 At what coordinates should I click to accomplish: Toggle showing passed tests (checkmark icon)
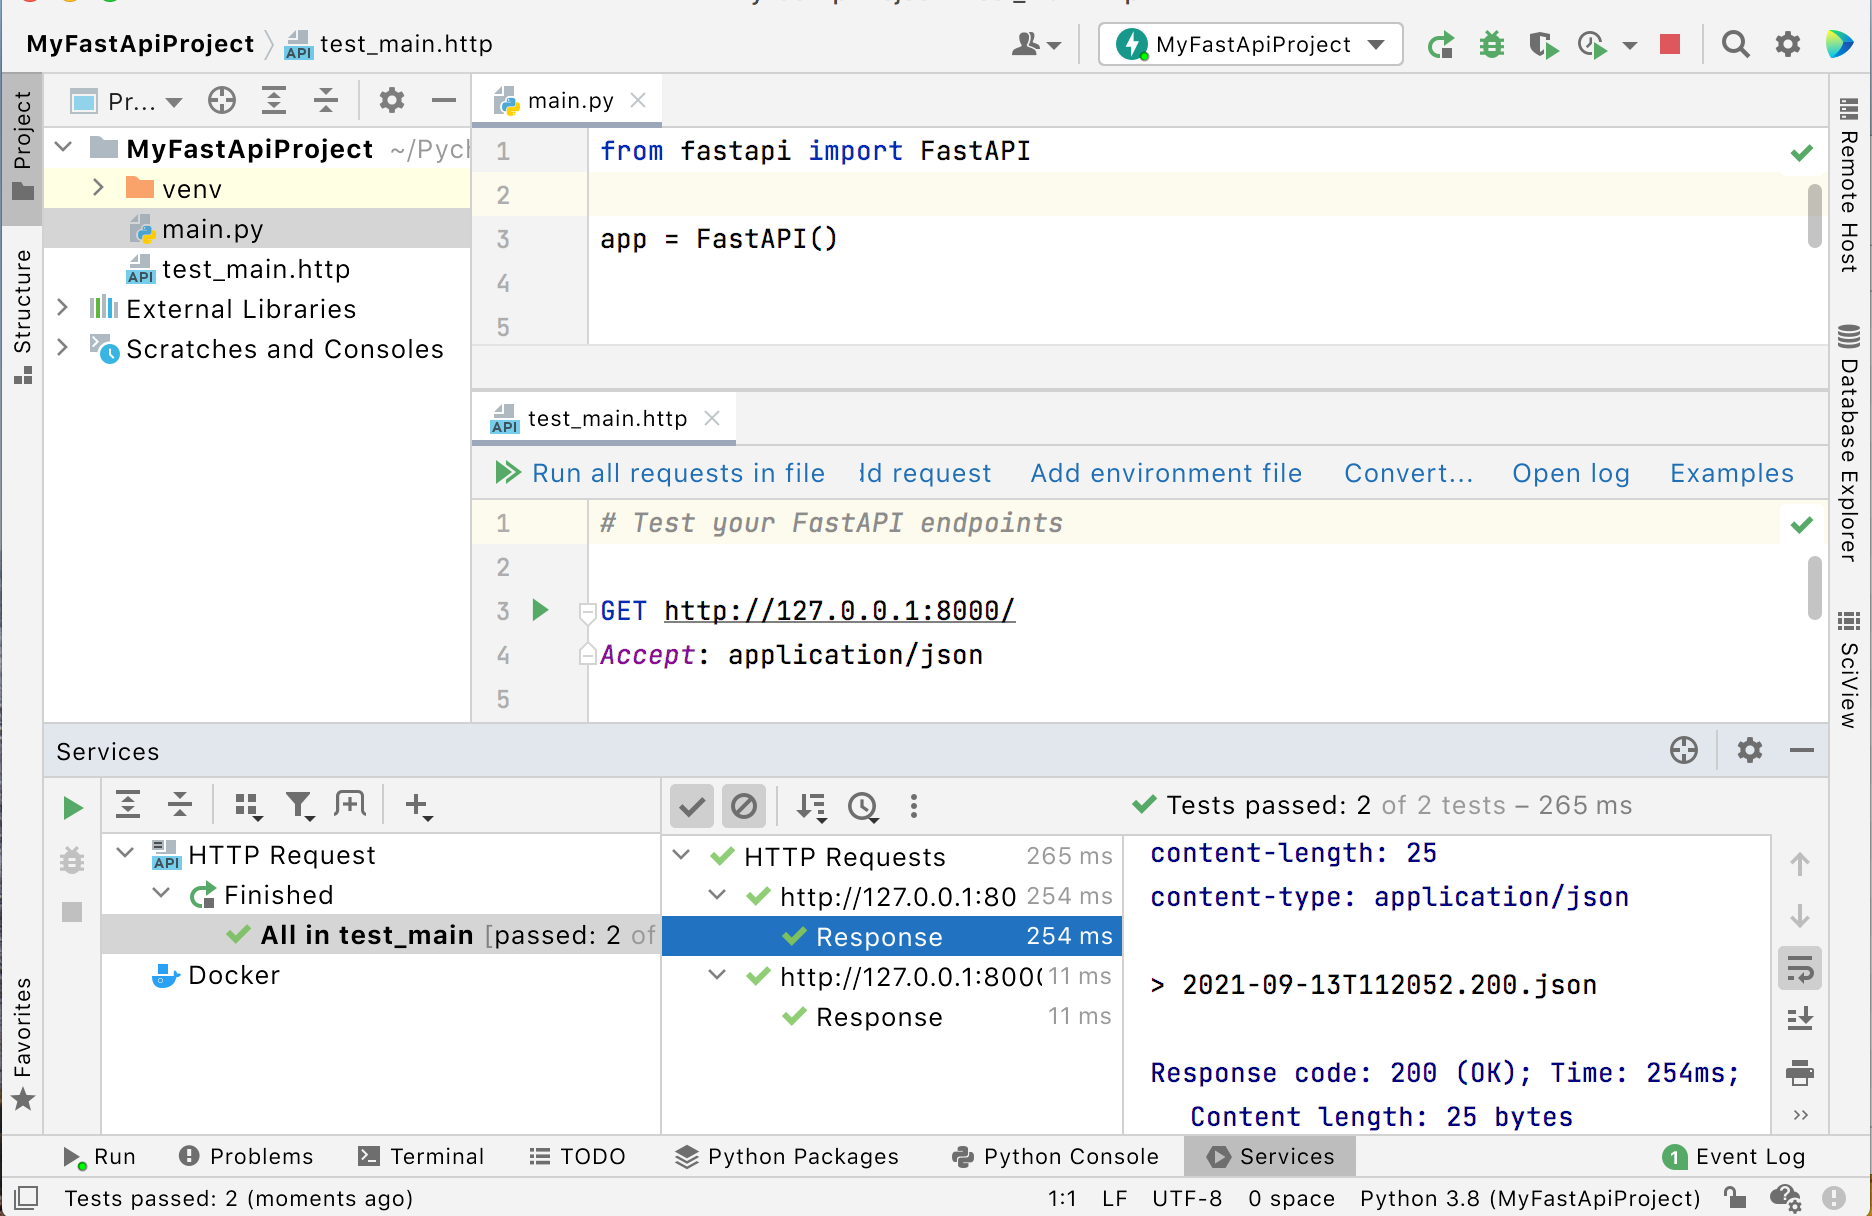[691, 806]
